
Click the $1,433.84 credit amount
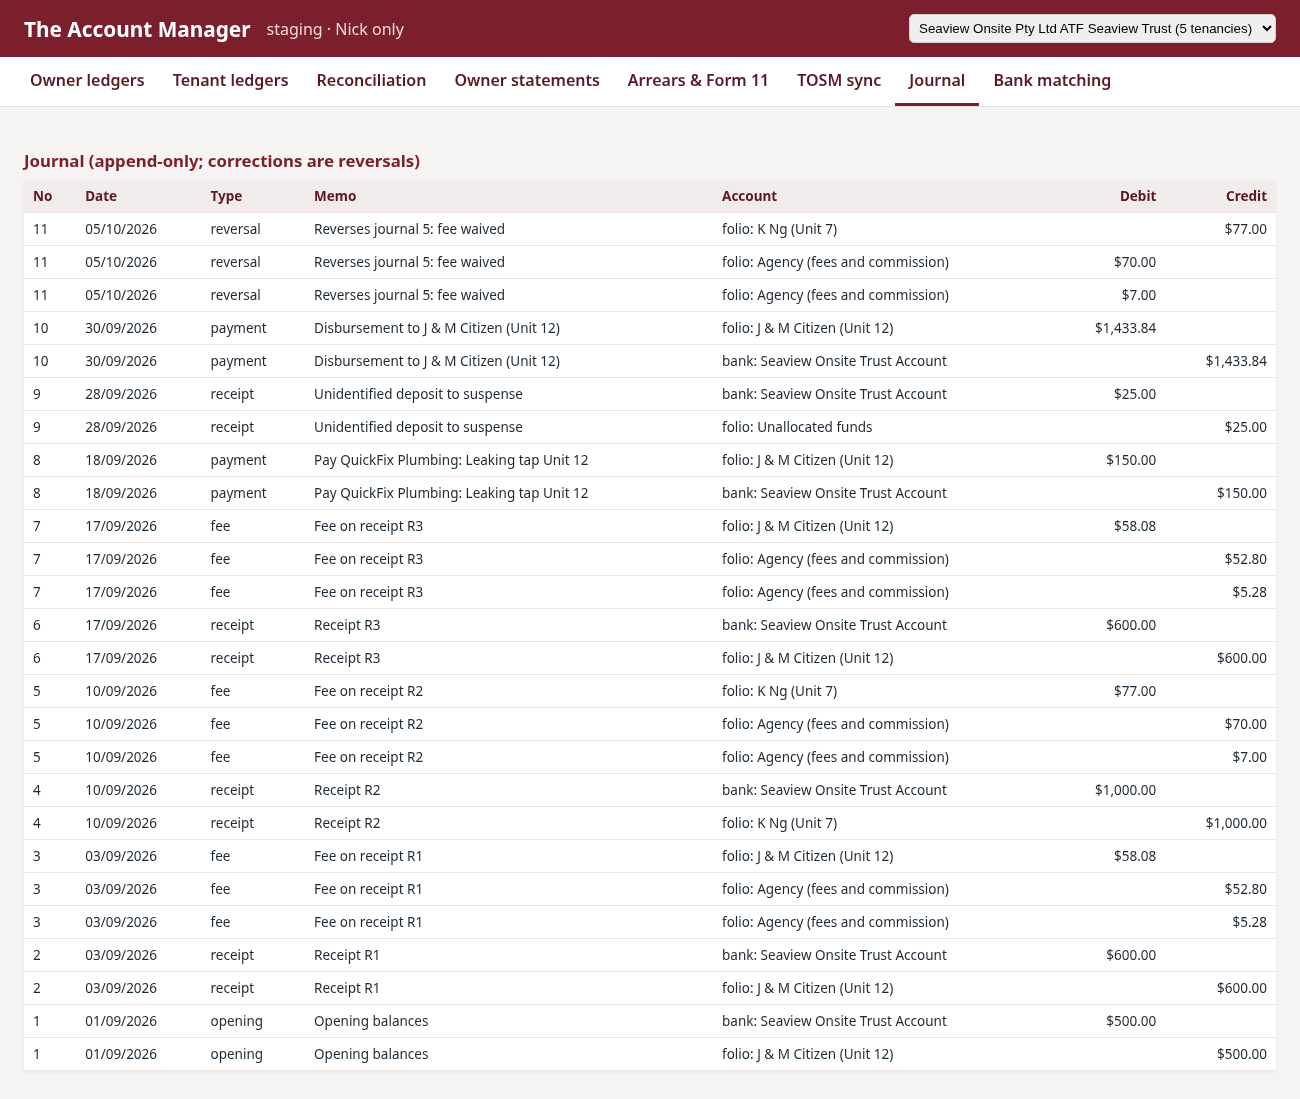tap(1236, 361)
